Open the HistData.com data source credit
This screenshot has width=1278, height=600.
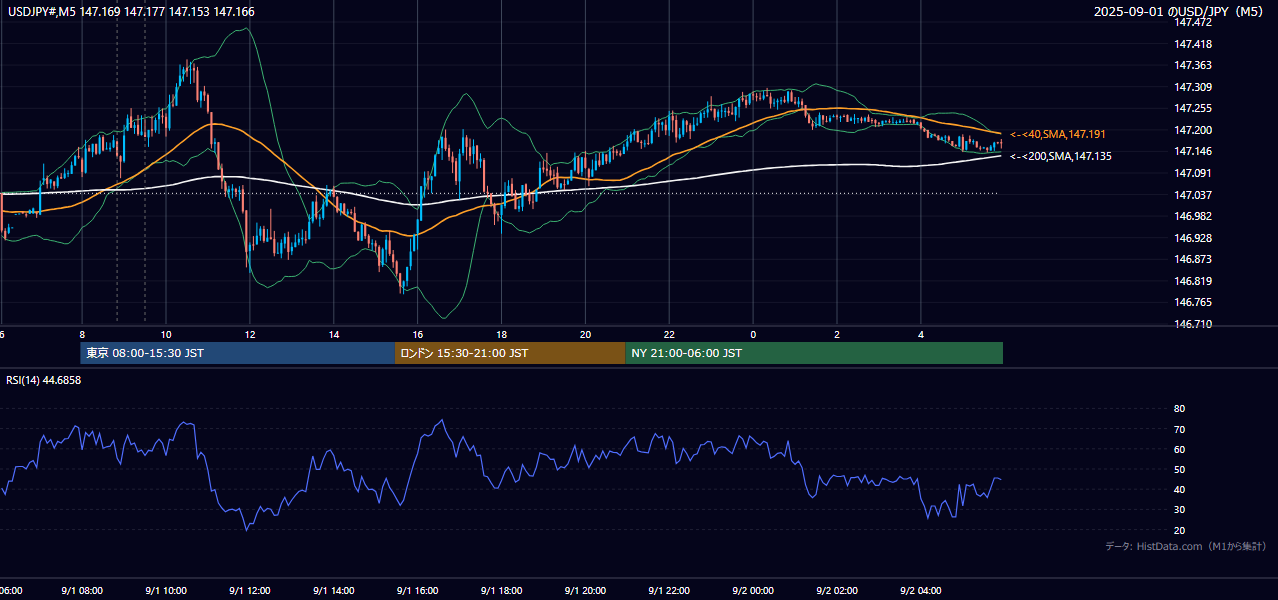click(x=1185, y=546)
